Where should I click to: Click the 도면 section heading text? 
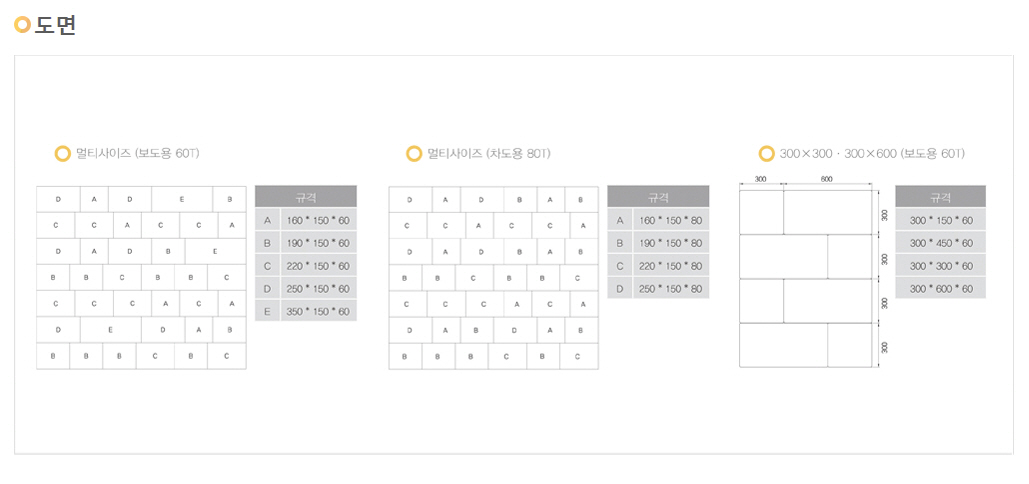(56, 25)
